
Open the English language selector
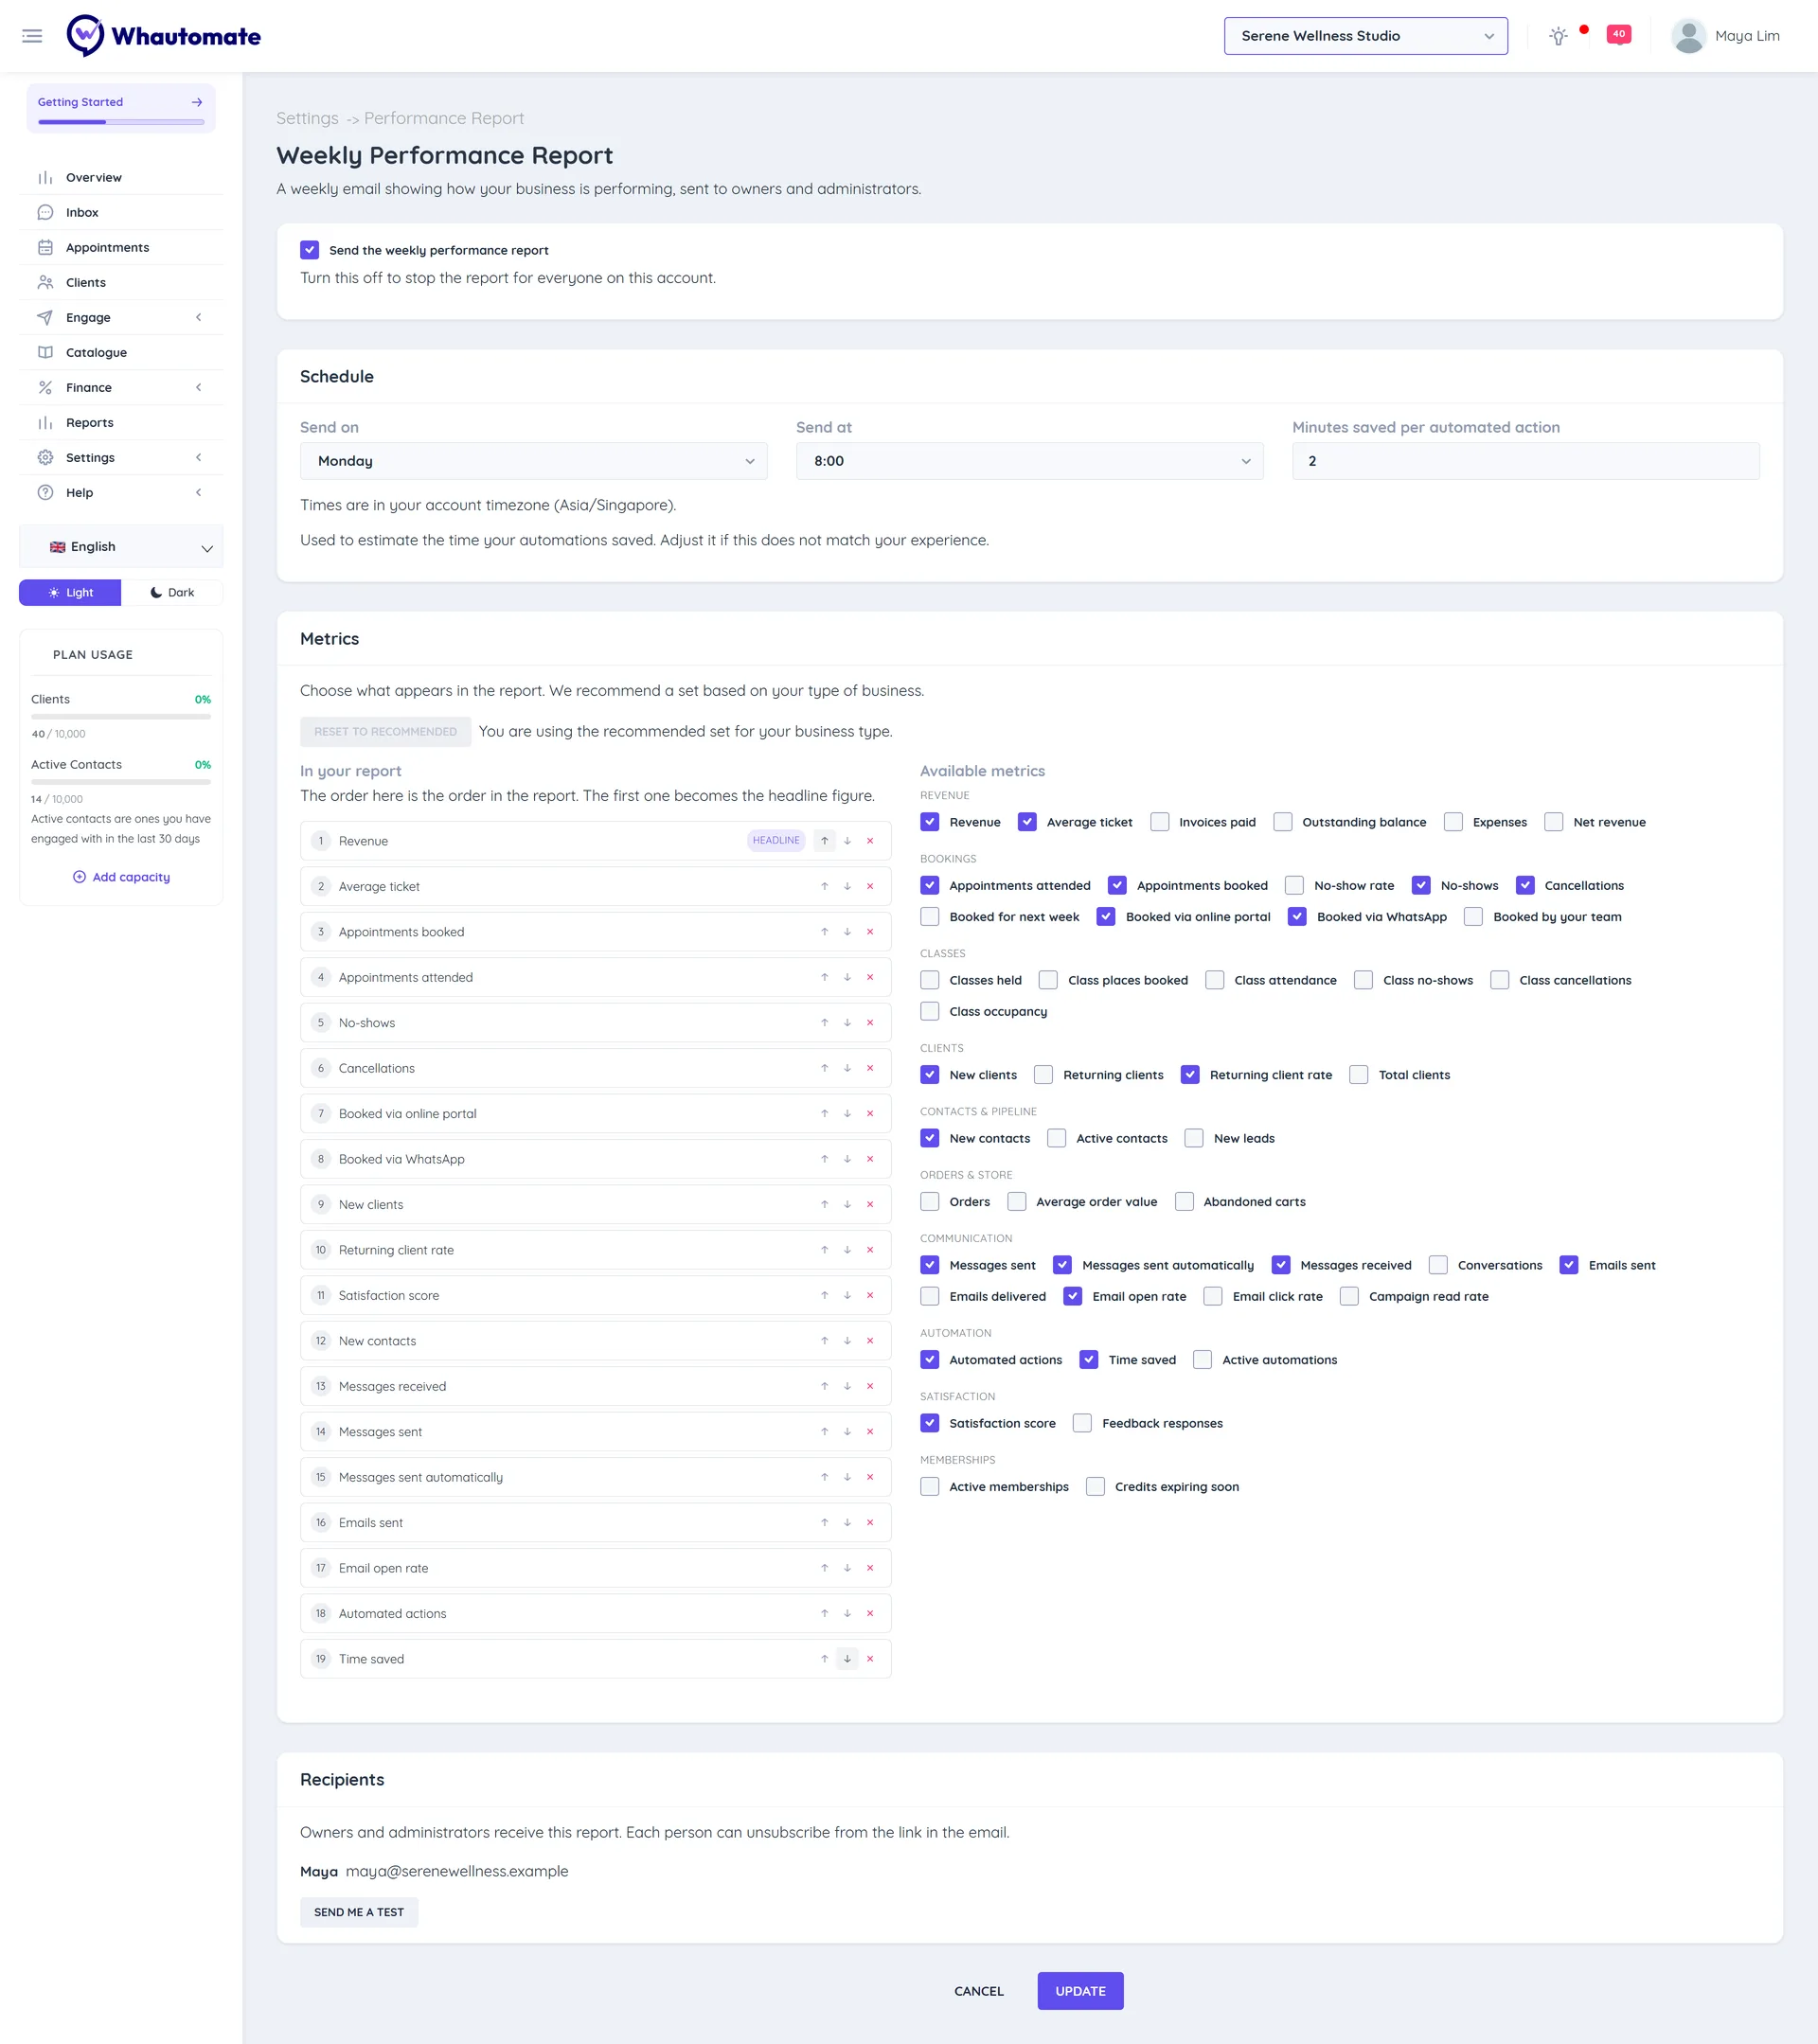tap(121, 547)
